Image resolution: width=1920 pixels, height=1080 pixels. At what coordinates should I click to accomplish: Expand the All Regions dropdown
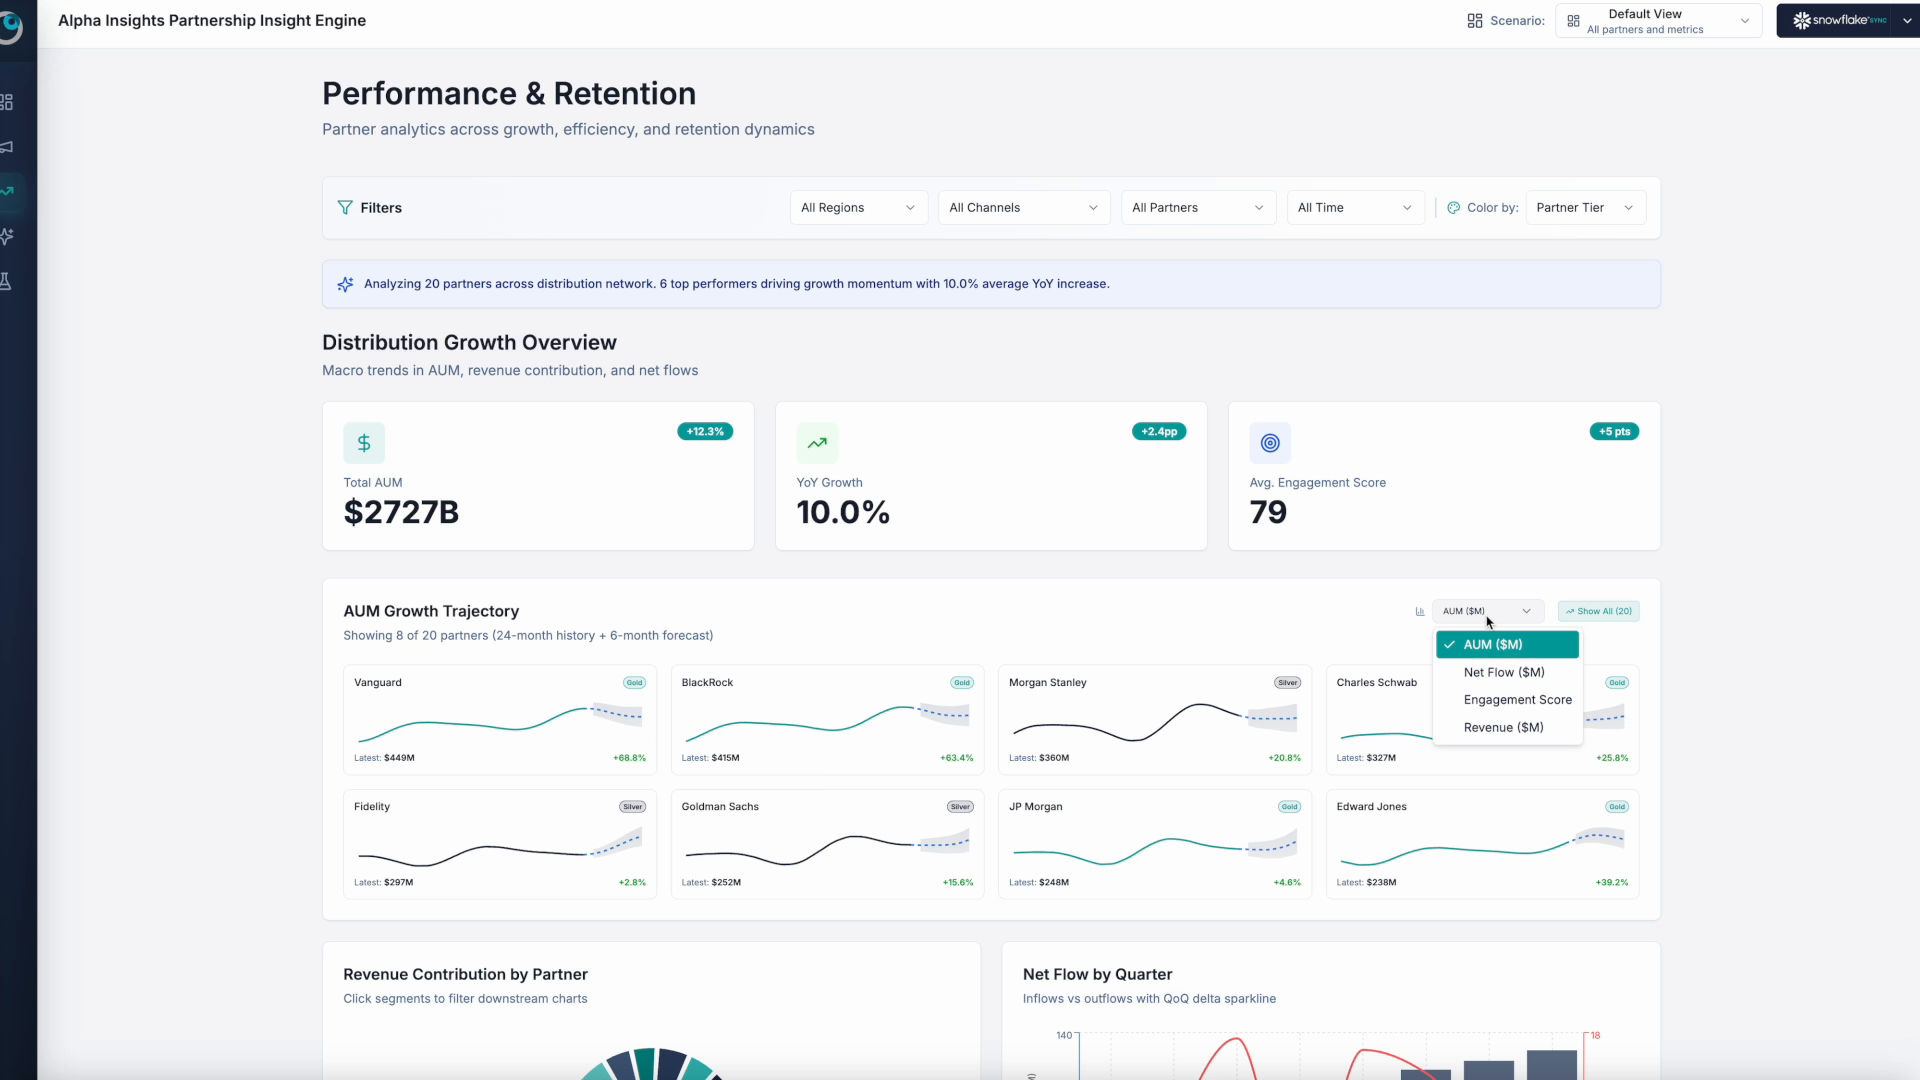click(857, 208)
